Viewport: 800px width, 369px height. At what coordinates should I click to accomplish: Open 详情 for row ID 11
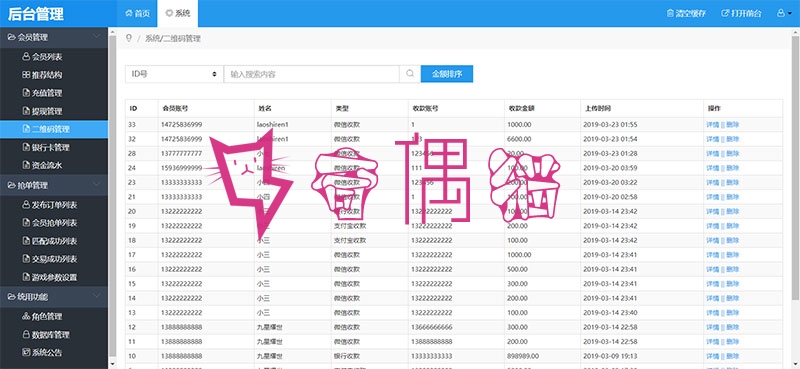pos(712,341)
